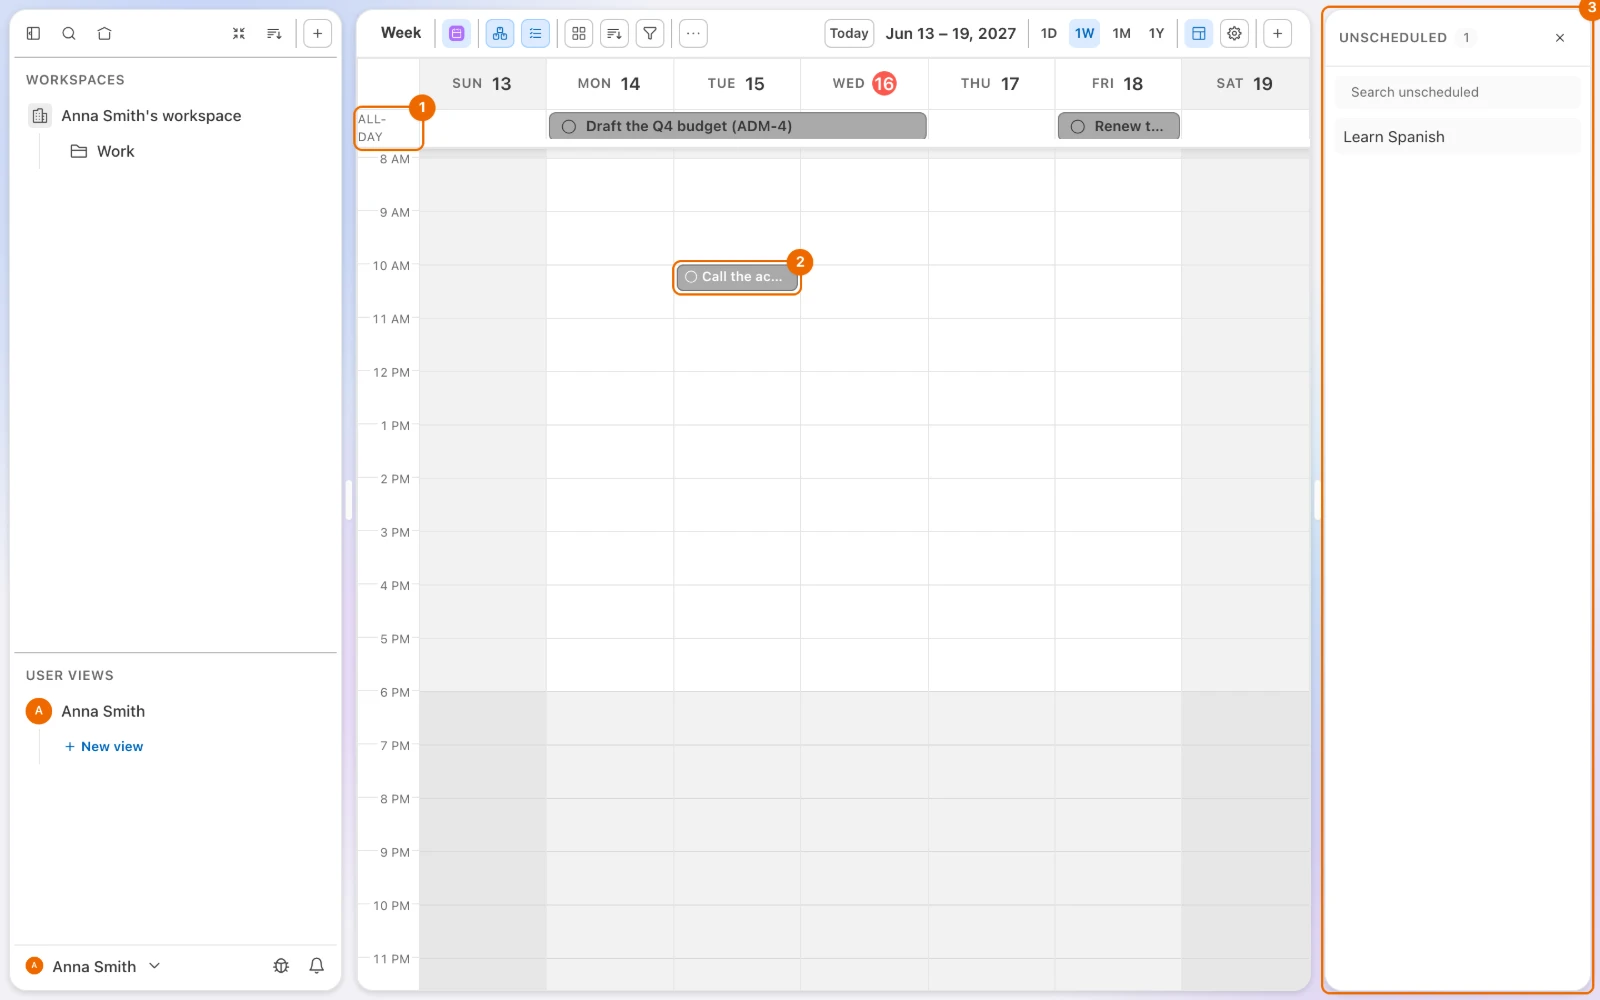
Task: Open Anna Smith user view
Action: (x=103, y=711)
